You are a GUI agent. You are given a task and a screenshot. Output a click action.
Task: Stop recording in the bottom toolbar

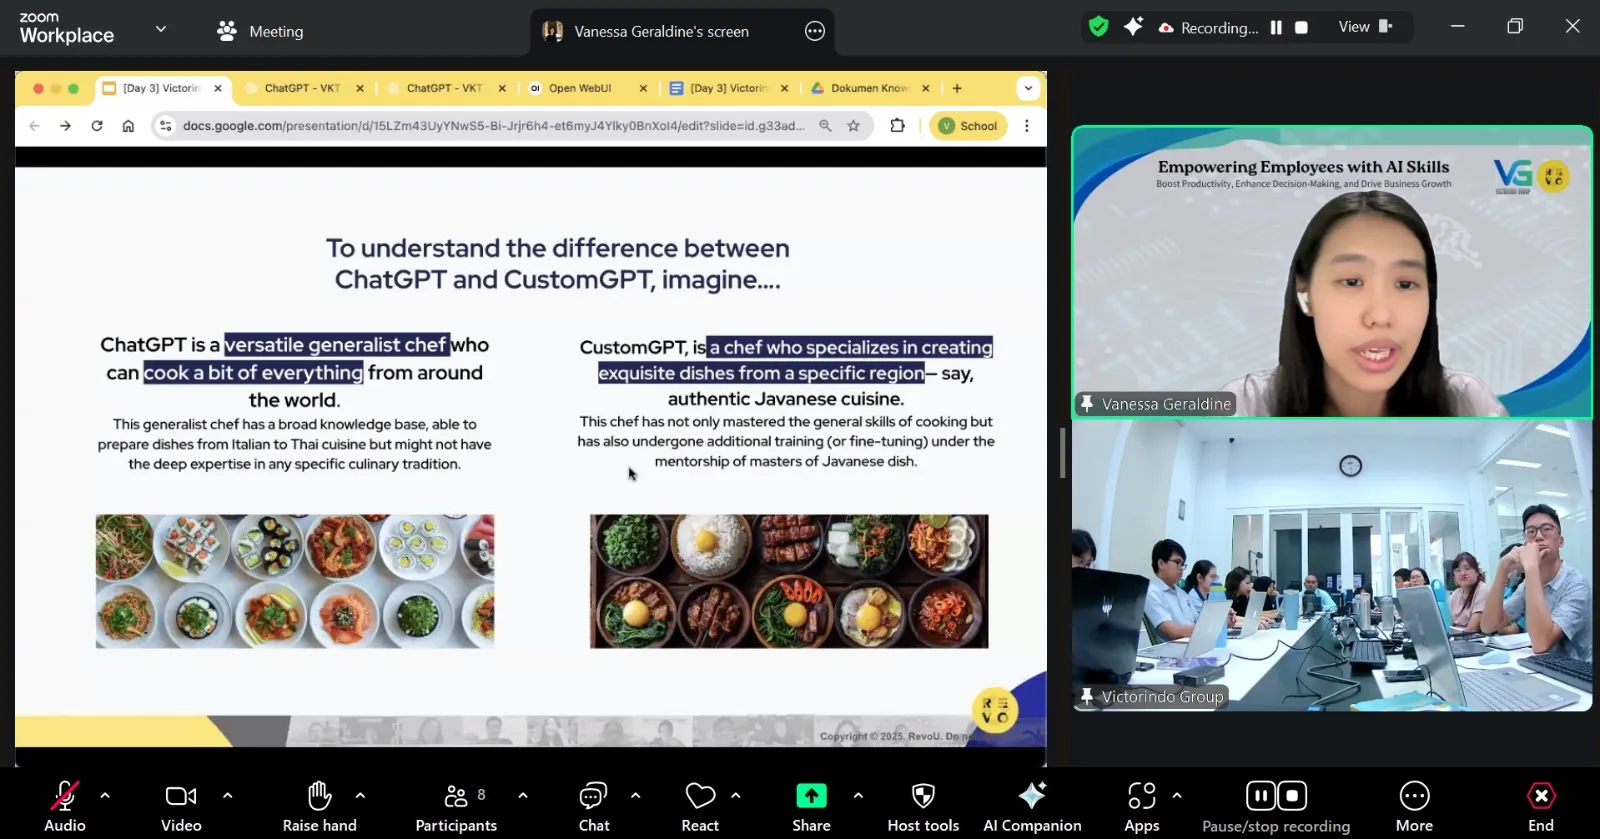coord(1292,796)
